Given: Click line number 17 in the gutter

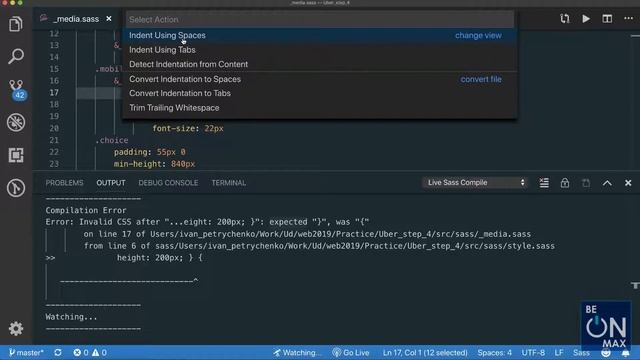Looking at the screenshot, I should (54, 93).
